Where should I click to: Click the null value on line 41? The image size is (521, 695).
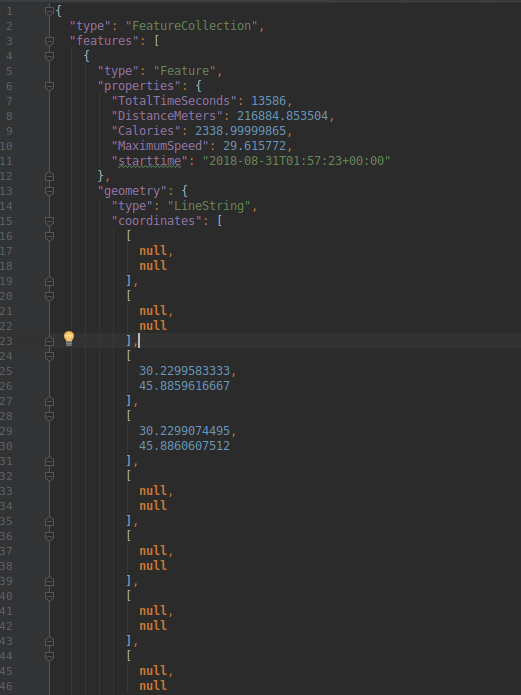tap(153, 611)
